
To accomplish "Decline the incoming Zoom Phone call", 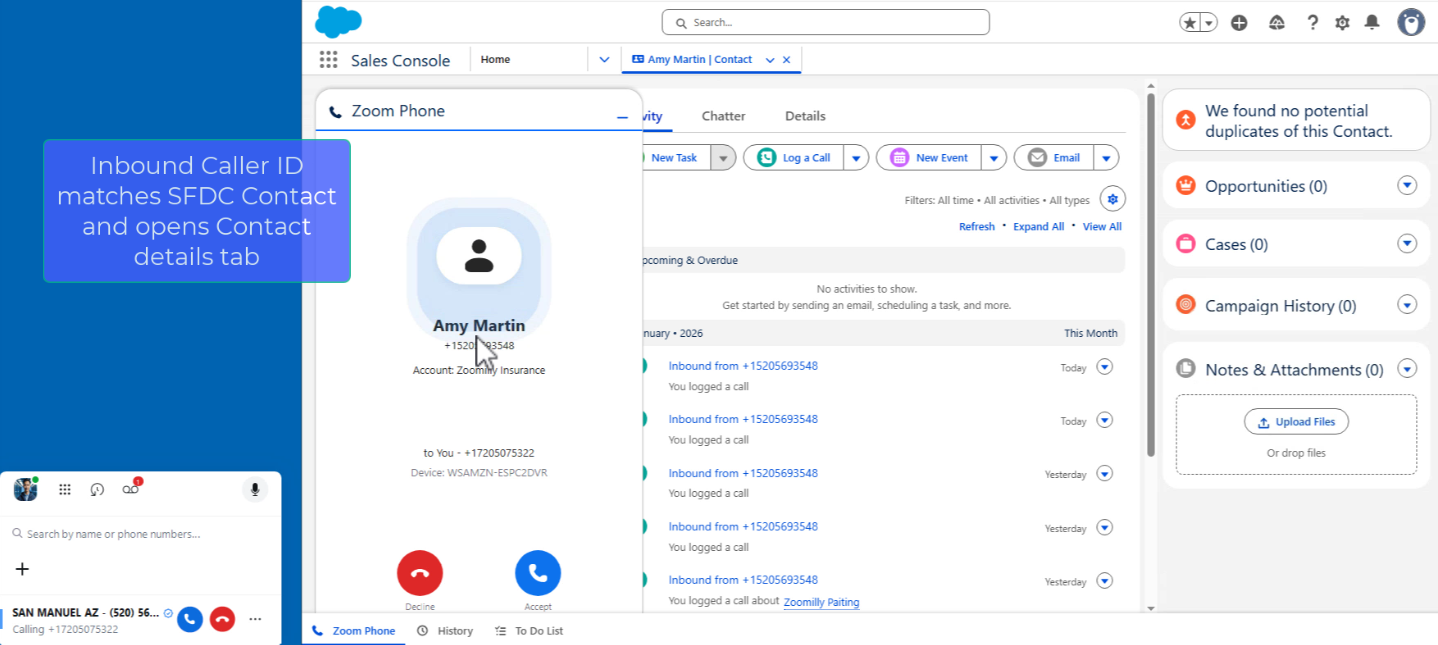I will (x=420, y=573).
